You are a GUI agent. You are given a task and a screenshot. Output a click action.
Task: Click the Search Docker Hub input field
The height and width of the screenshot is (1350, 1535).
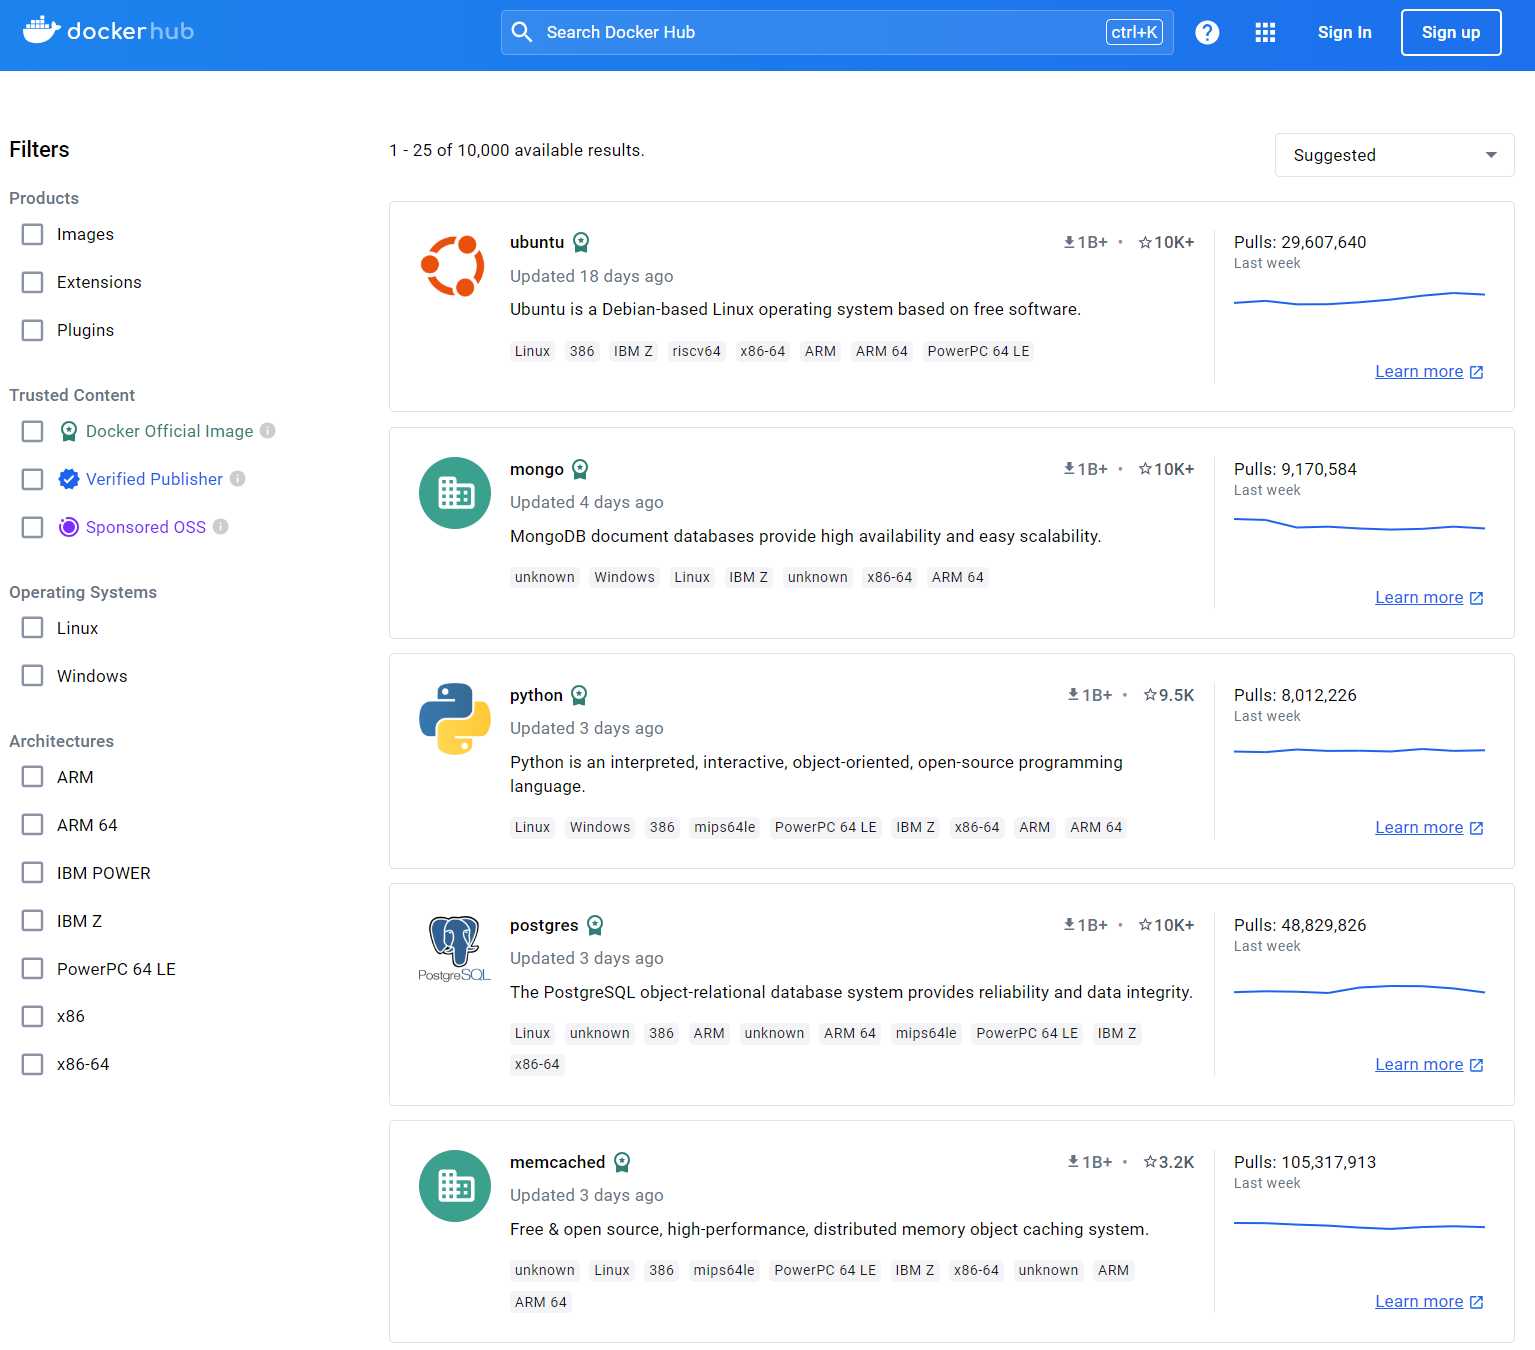pyautogui.click(x=800, y=31)
